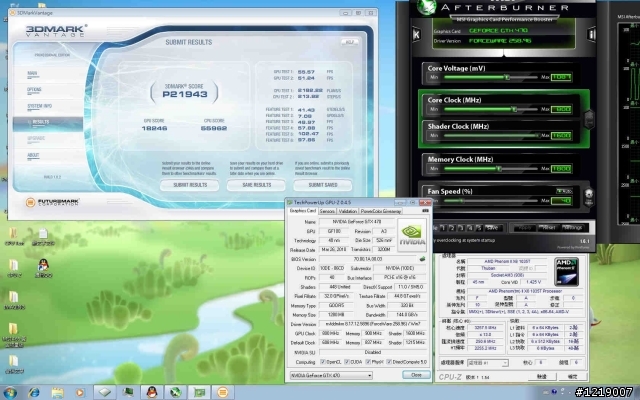Click the Memory Clock value field

(561, 169)
